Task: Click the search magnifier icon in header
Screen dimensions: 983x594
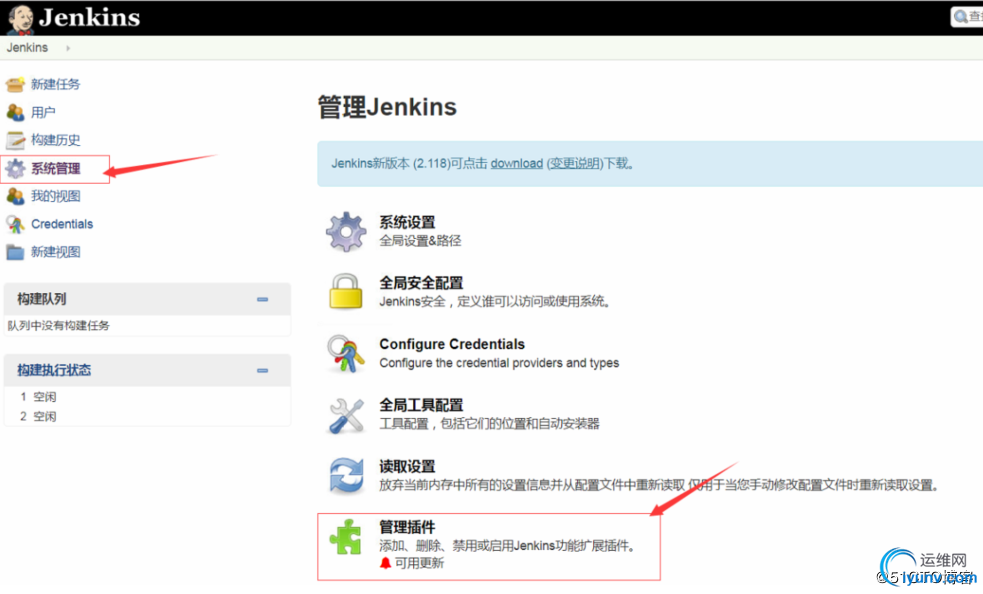Action: [x=960, y=17]
